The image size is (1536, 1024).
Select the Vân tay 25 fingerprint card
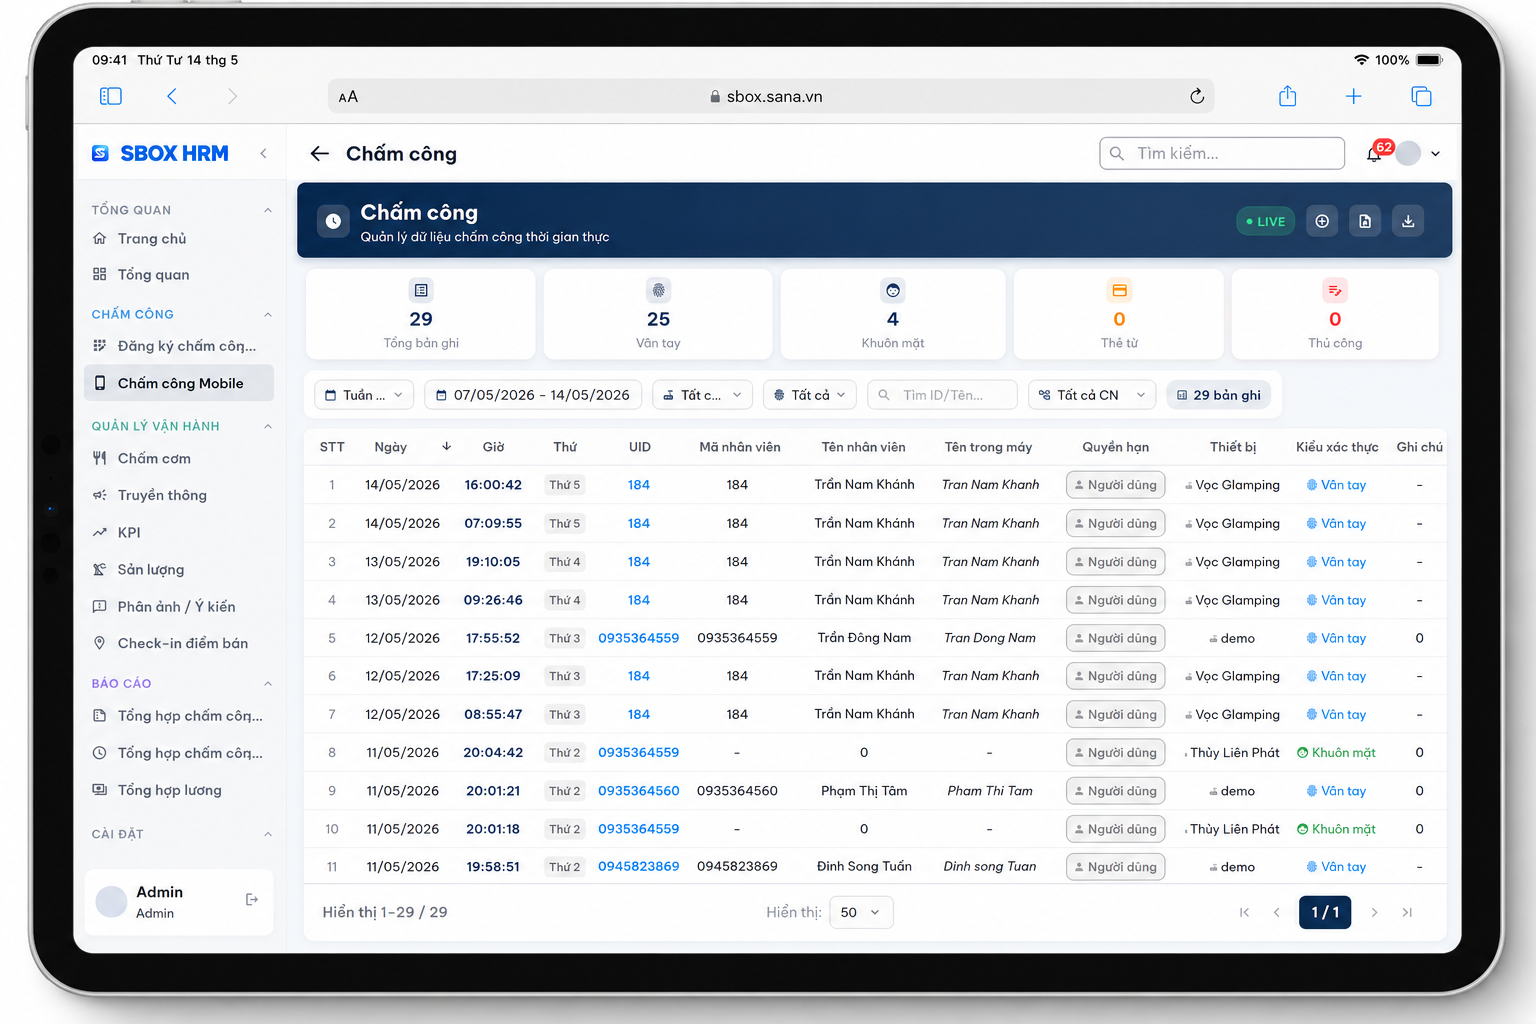pyautogui.click(x=658, y=314)
